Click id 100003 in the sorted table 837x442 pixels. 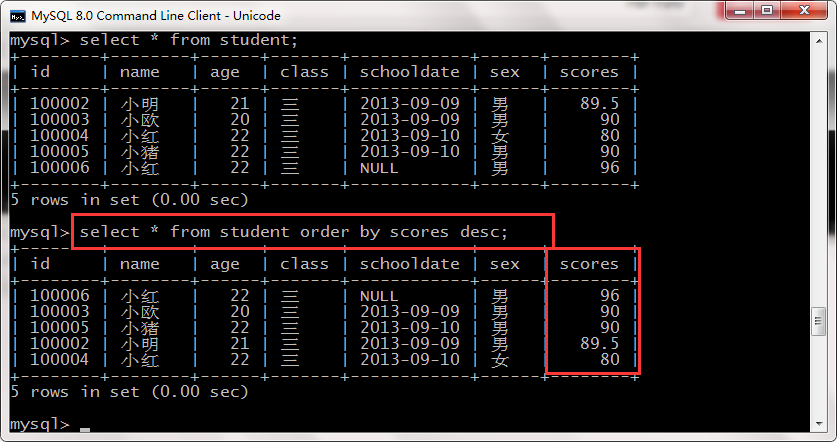click(x=59, y=312)
